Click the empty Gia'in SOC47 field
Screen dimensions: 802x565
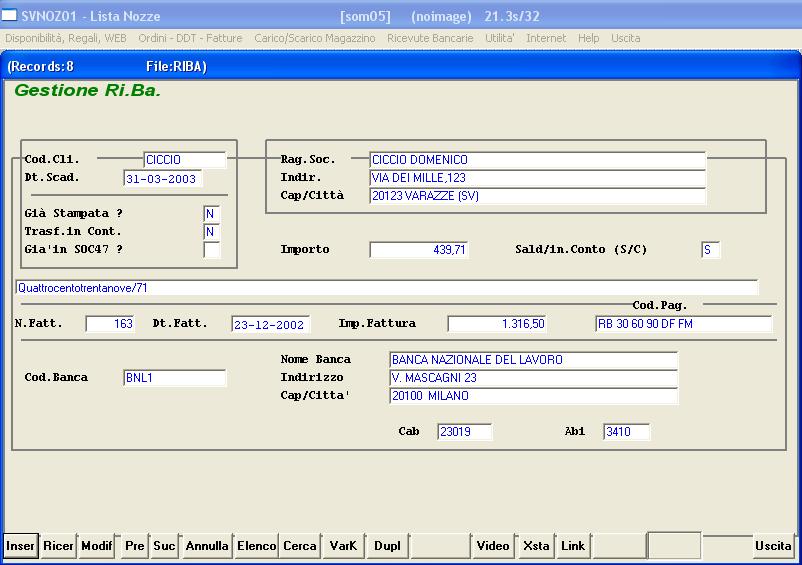(211, 250)
